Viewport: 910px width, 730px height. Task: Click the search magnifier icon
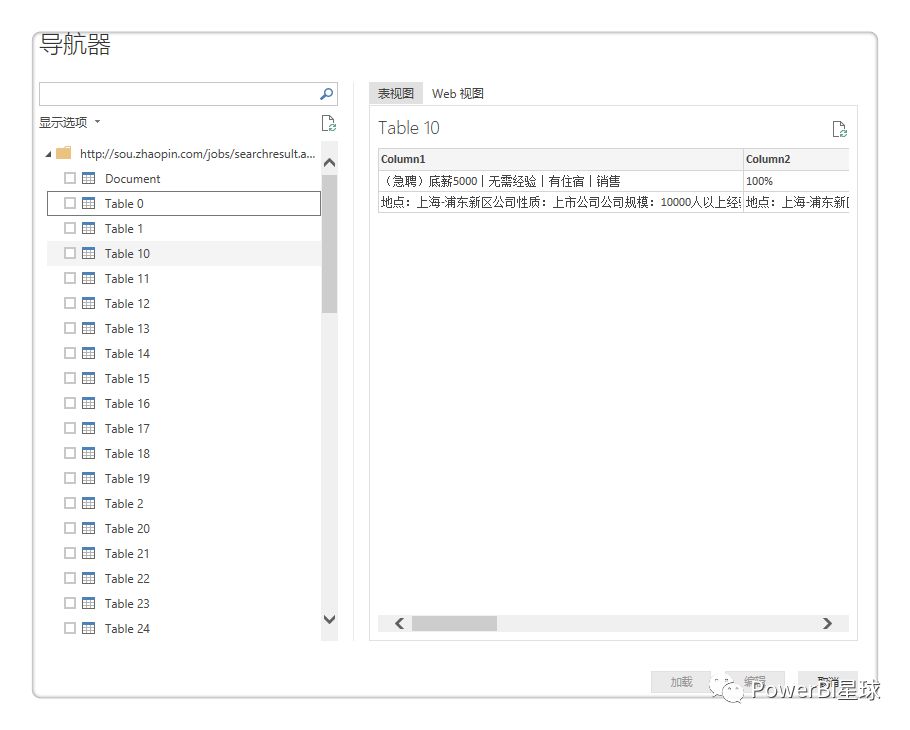(327, 93)
